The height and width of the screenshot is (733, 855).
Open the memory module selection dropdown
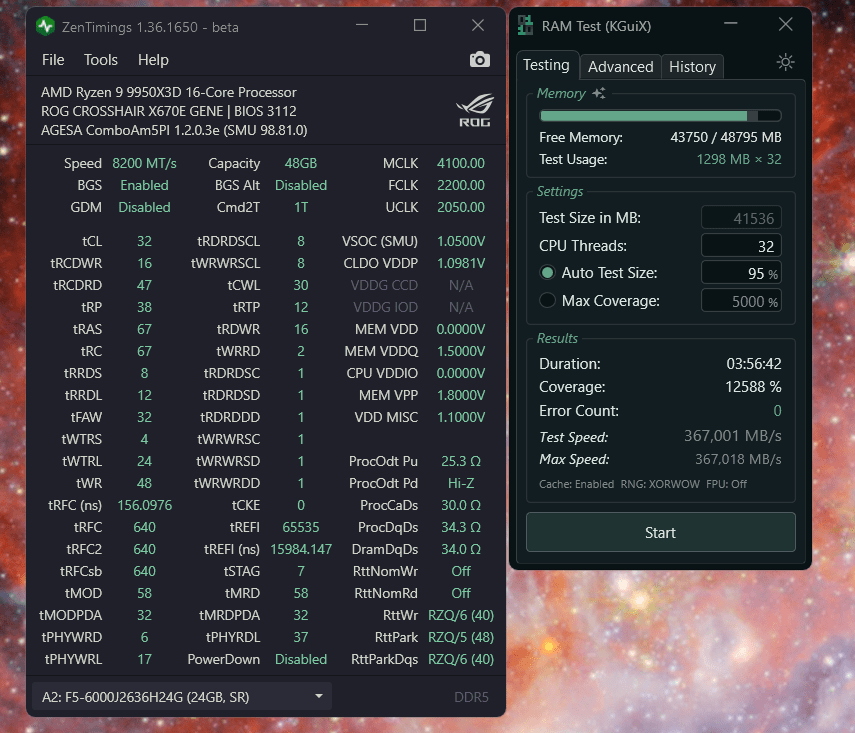(182, 697)
